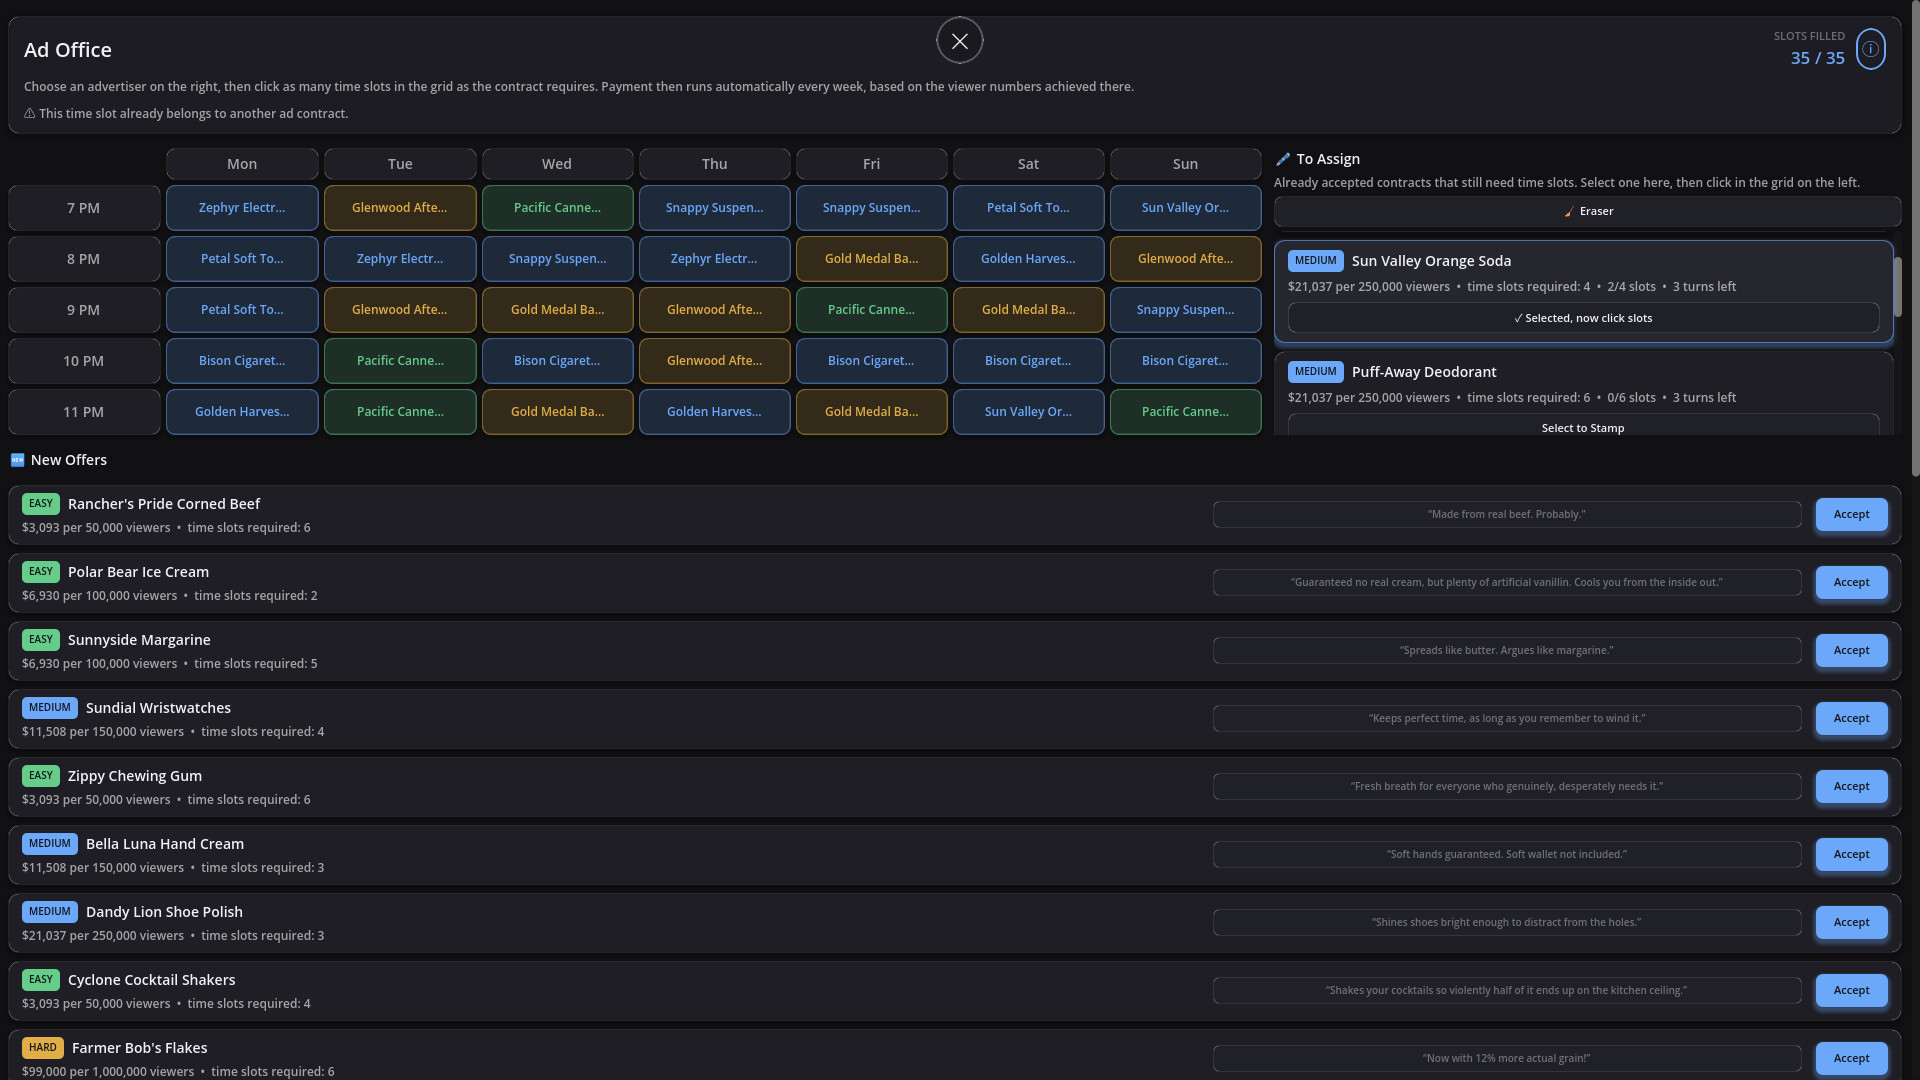Click the Friday 9 PM Pacific Canne slot
Viewport: 1920px width, 1080px height.
(871, 310)
